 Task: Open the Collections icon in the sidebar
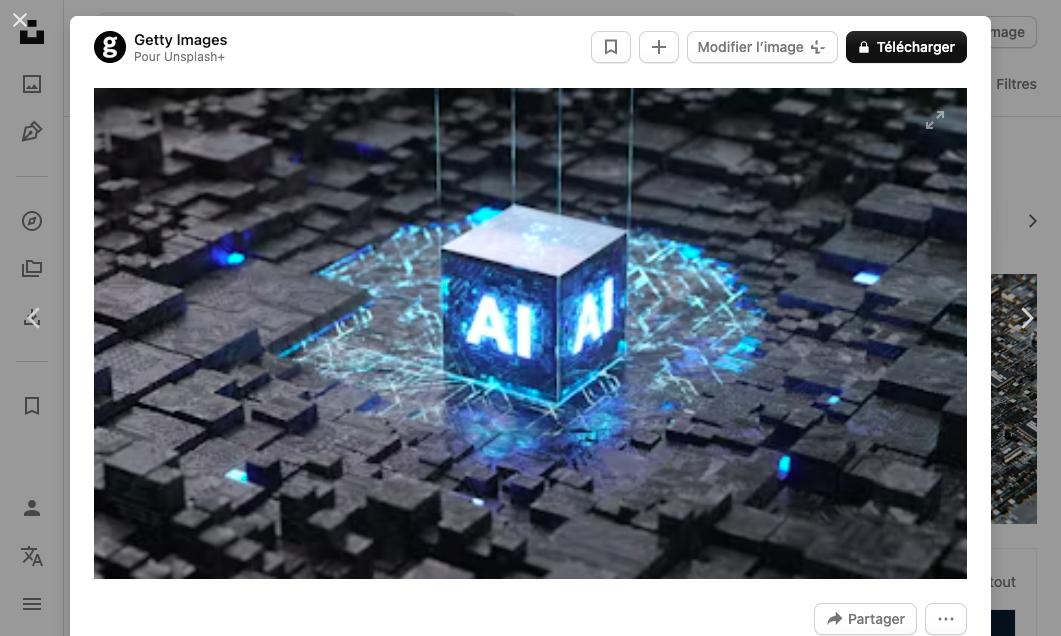pyautogui.click(x=32, y=269)
